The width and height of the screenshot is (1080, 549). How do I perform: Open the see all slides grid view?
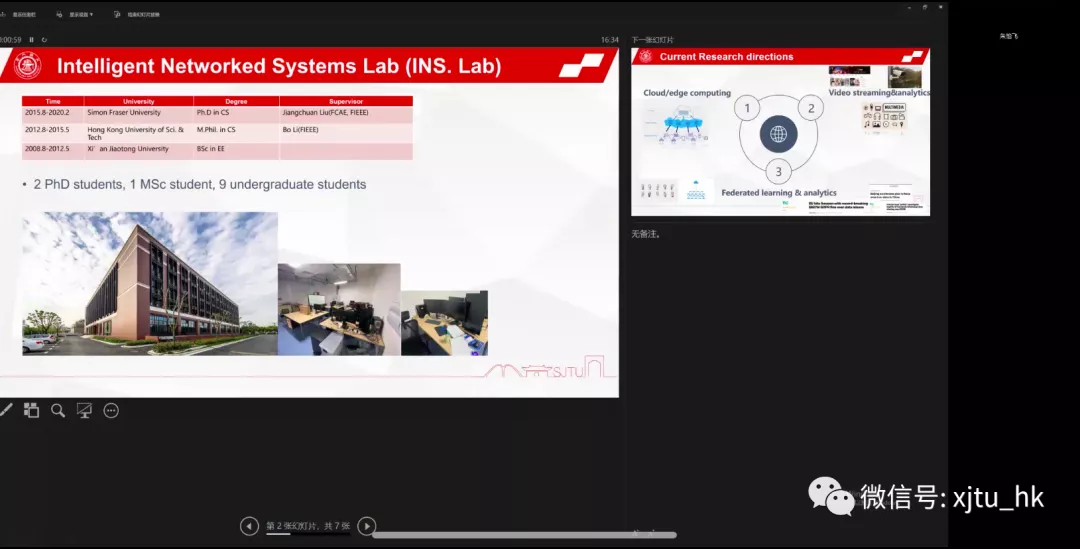(32, 410)
